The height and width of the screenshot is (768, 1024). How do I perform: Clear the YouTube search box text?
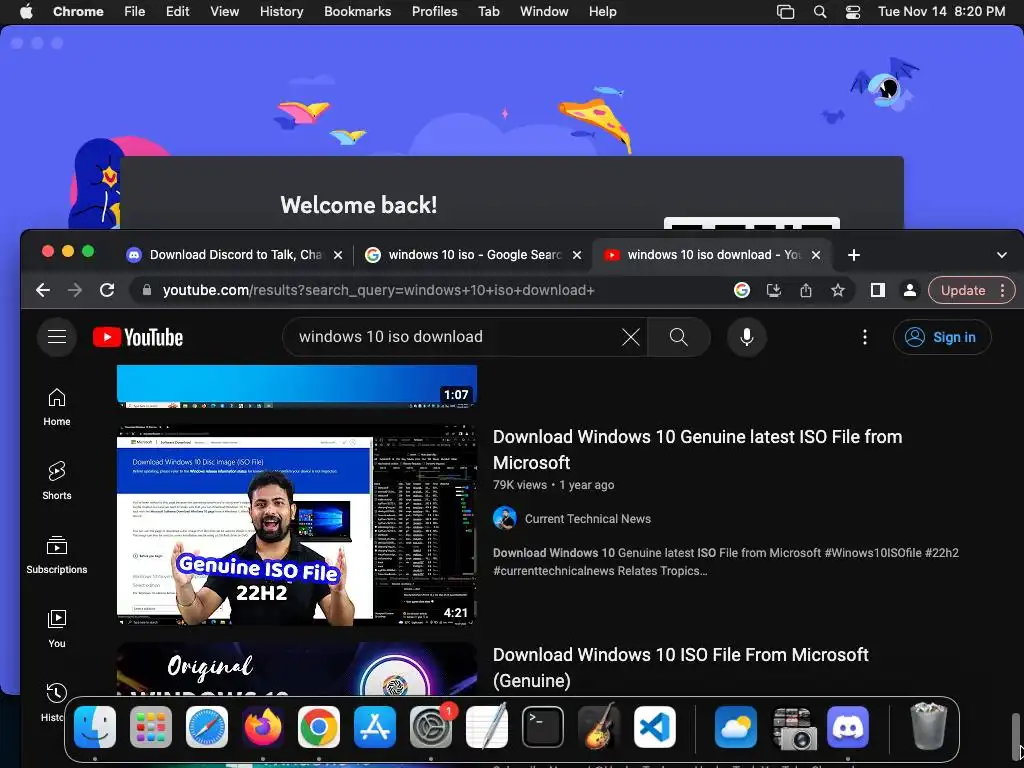[x=631, y=337]
